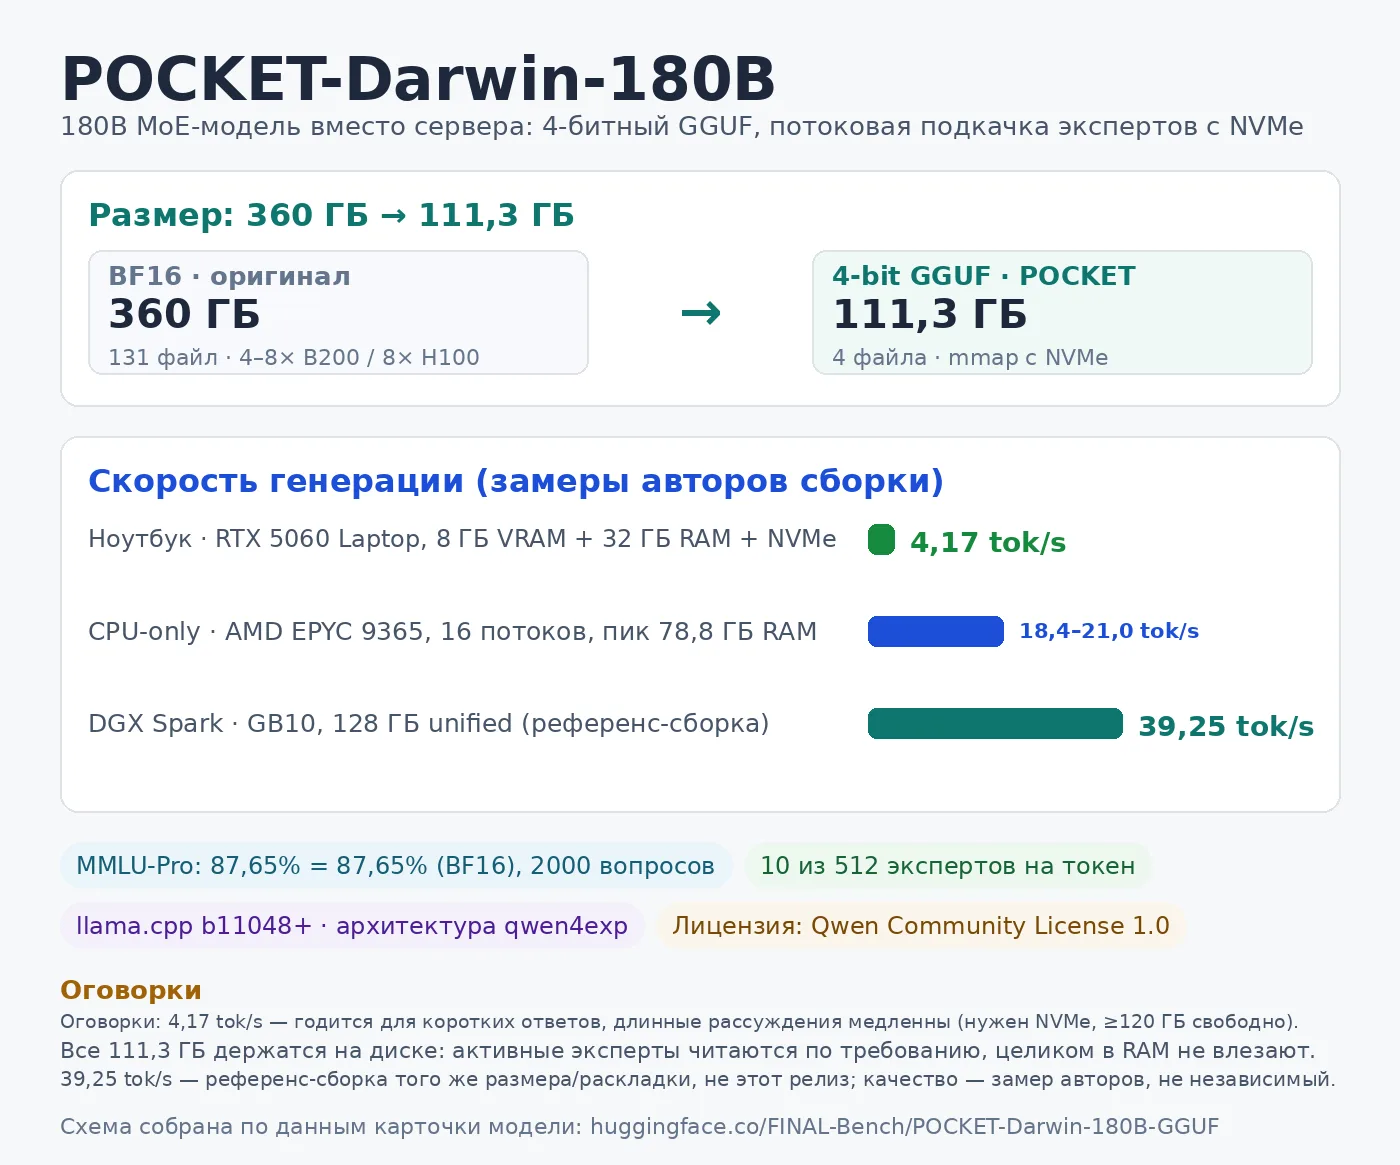Click the caveat line starting "39,25 tok/s — референс-сборка"
Screen dimensions: 1400x1165
tap(698, 1080)
